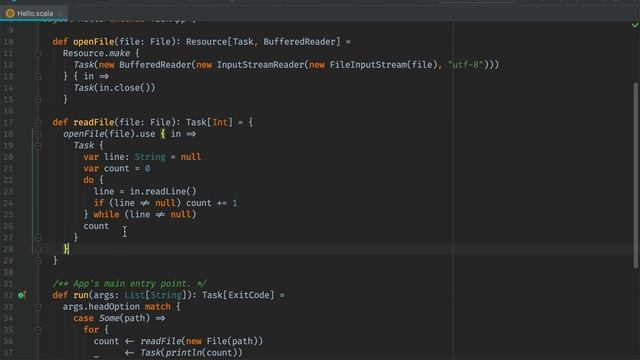Click 'BufferedReader]' return type on line 10
This screenshot has height=360, width=640.
point(302,42)
